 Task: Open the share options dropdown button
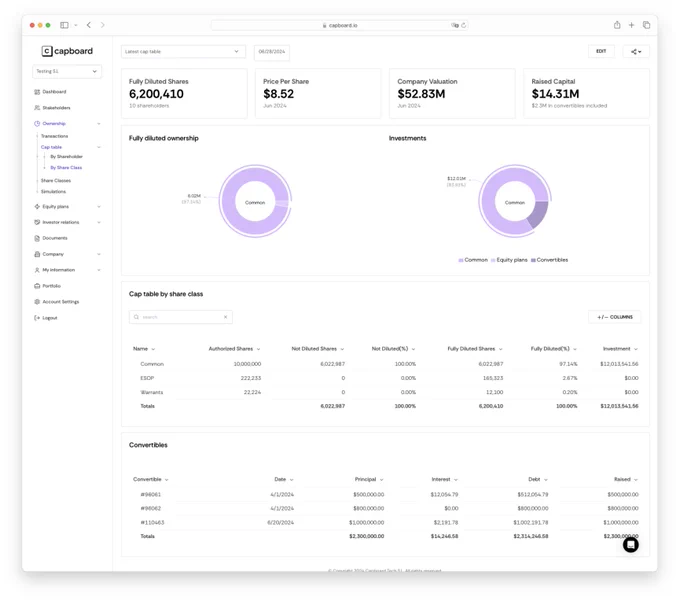click(636, 52)
